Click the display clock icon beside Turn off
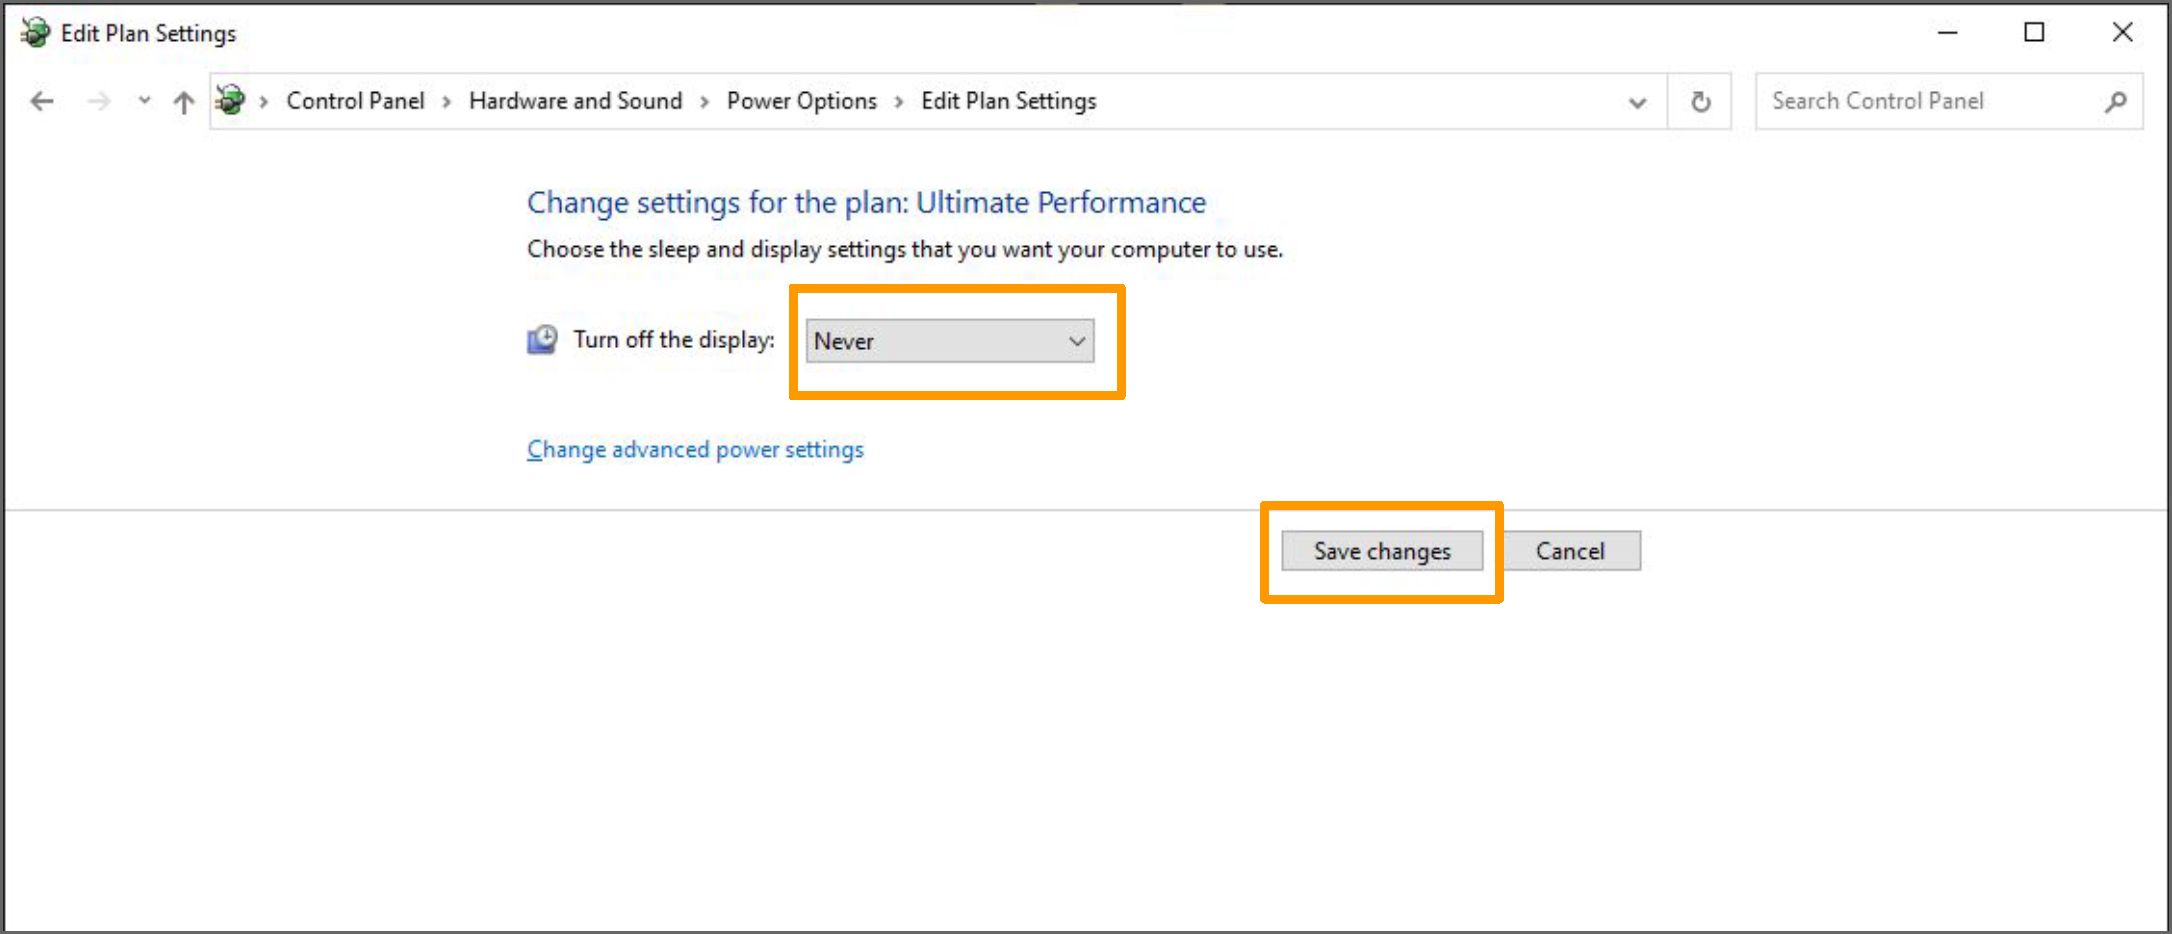Image resolution: width=2172 pixels, height=934 pixels. pyautogui.click(x=542, y=340)
